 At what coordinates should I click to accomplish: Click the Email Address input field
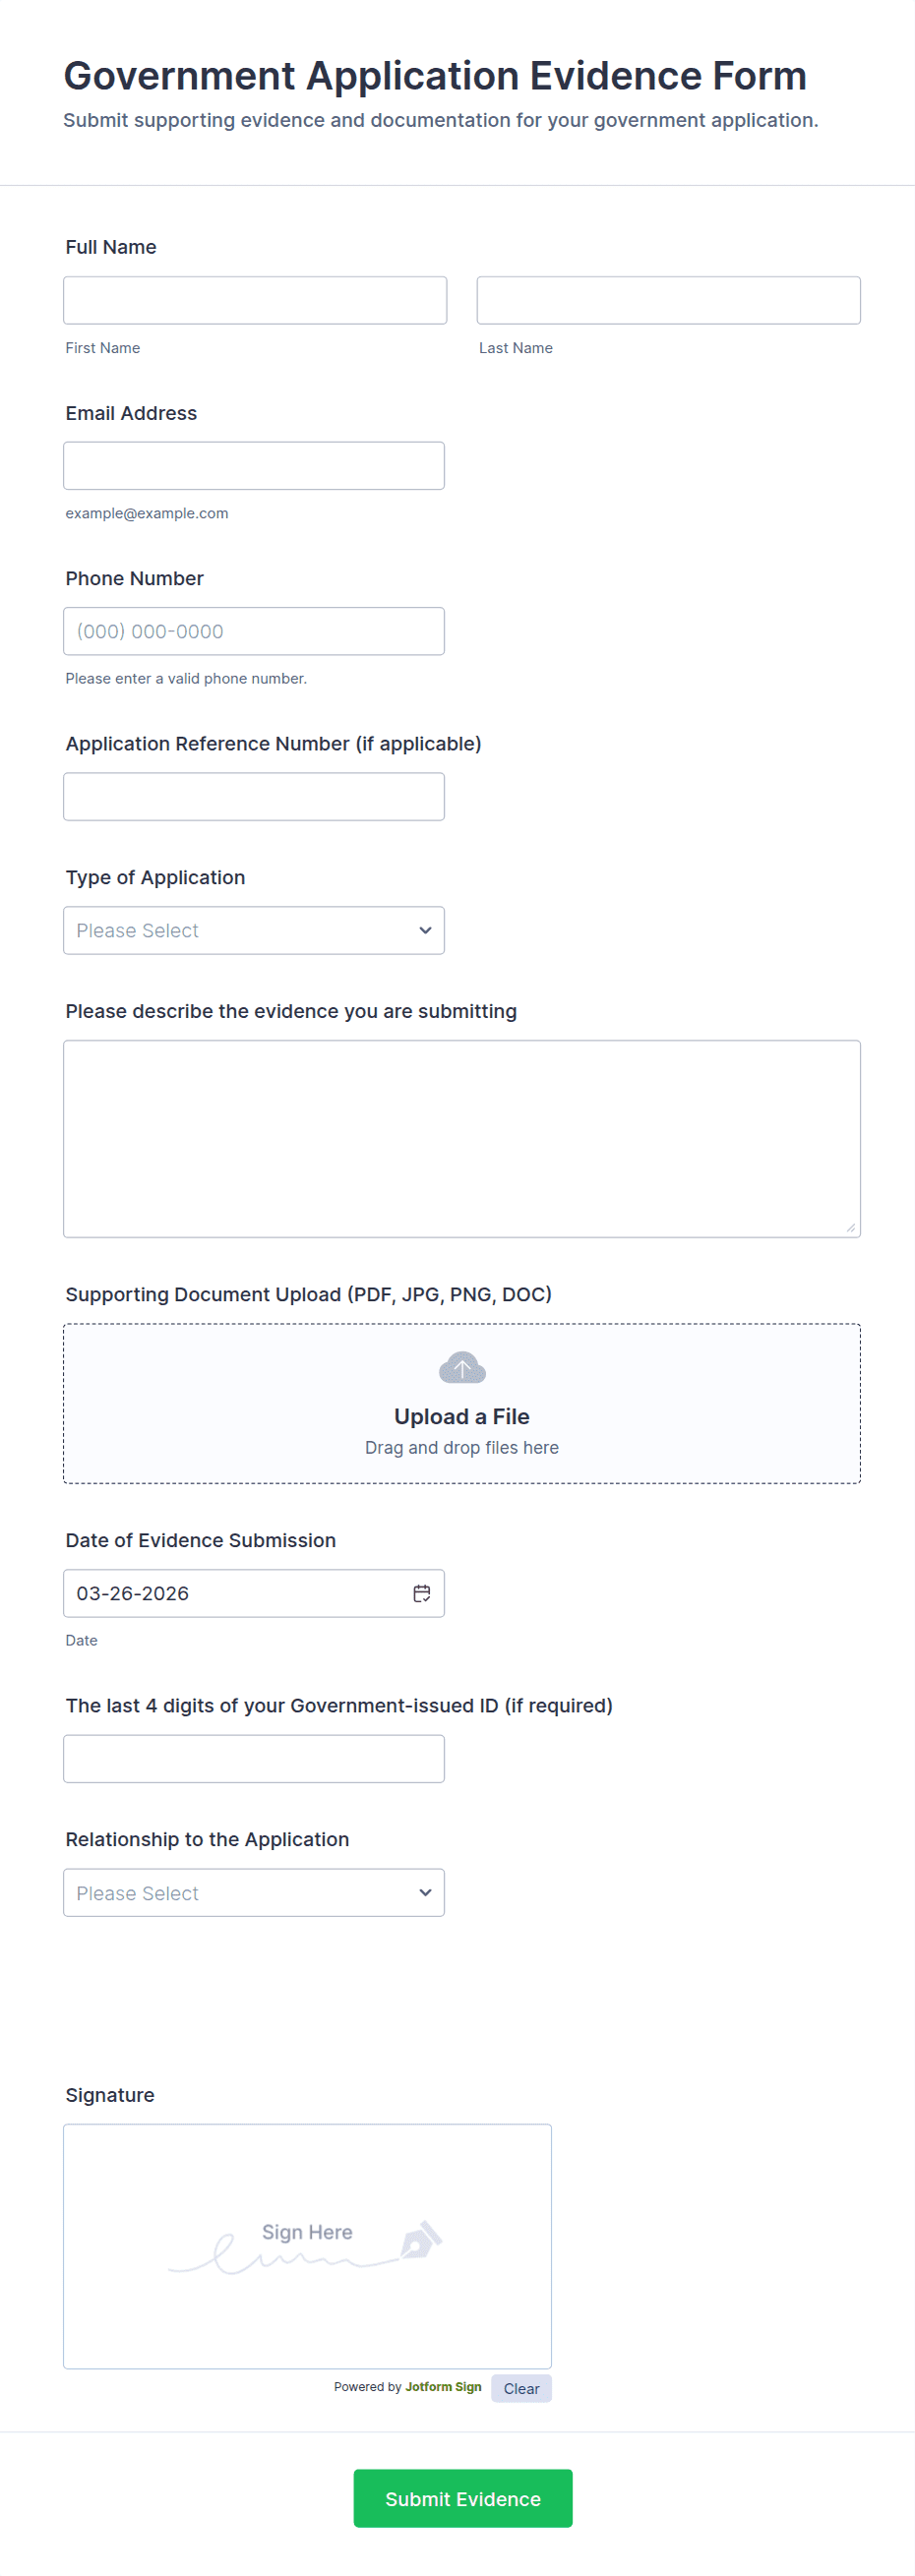point(254,466)
